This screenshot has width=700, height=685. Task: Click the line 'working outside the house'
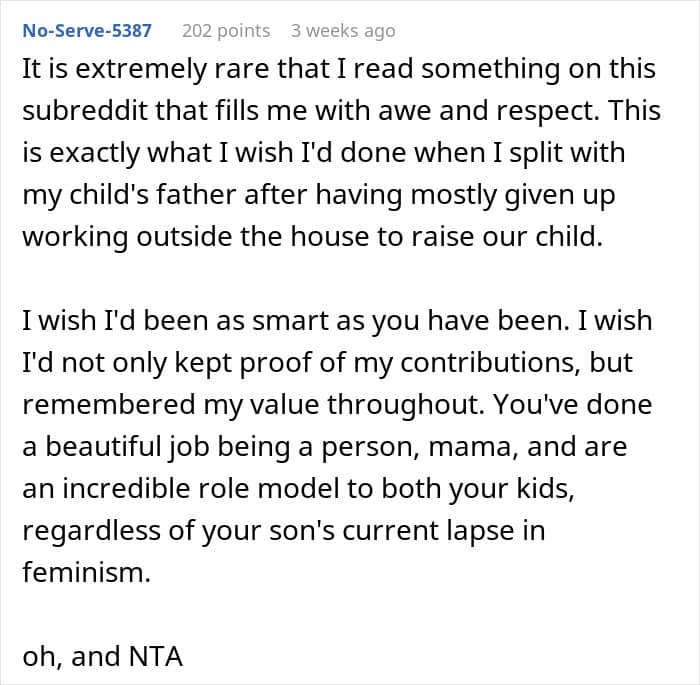[x=312, y=236]
